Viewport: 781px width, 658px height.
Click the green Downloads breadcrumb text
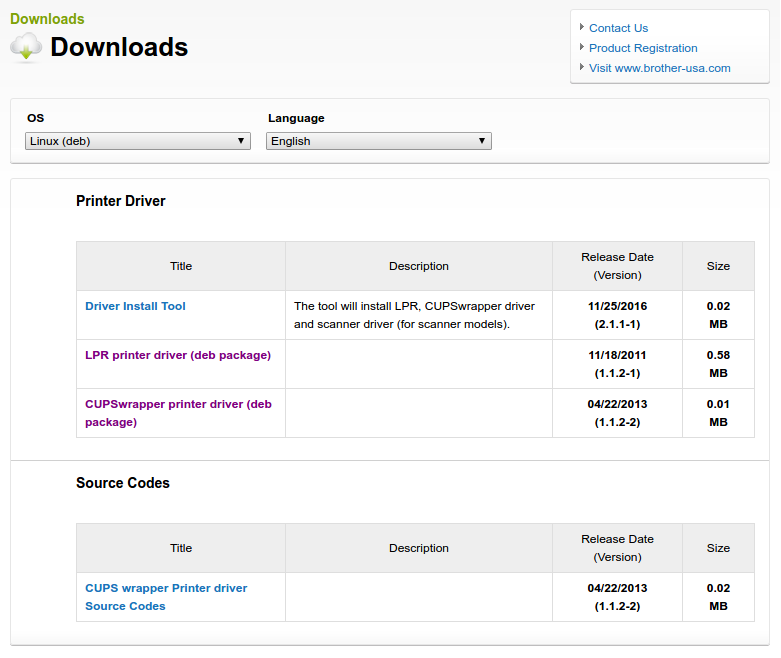click(x=47, y=19)
